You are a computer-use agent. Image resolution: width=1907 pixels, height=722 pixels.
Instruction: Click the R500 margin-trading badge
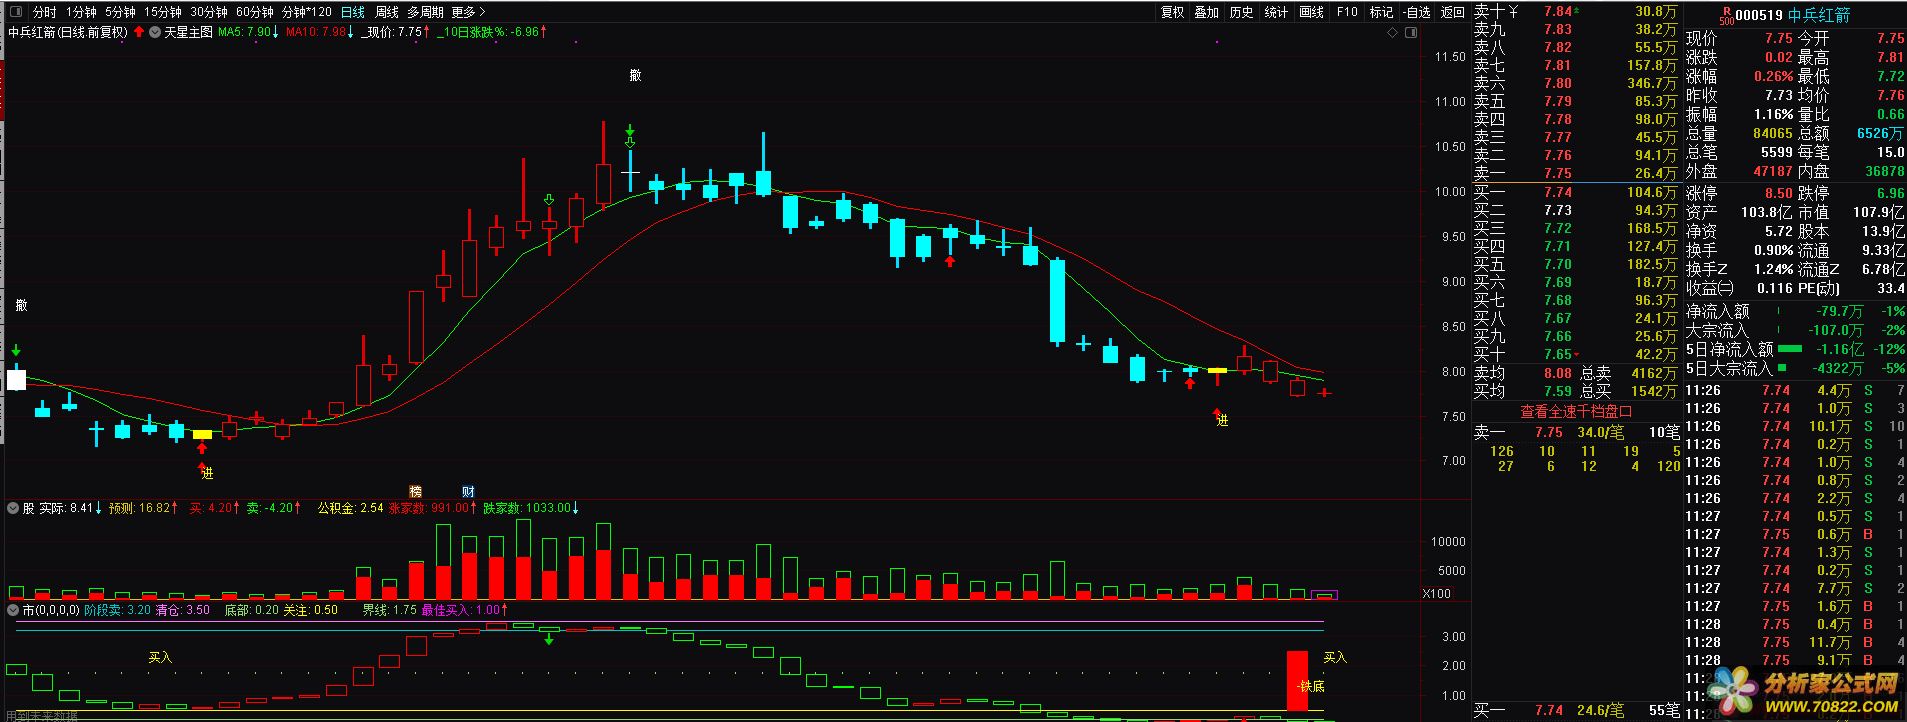pyautogui.click(x=1726, y=15)
